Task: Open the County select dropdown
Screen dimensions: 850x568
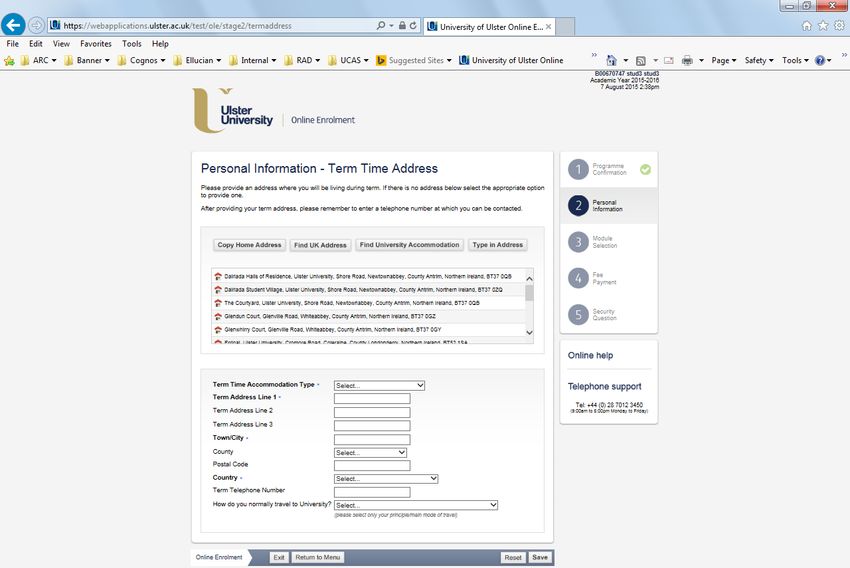Action: coord(370,453)
